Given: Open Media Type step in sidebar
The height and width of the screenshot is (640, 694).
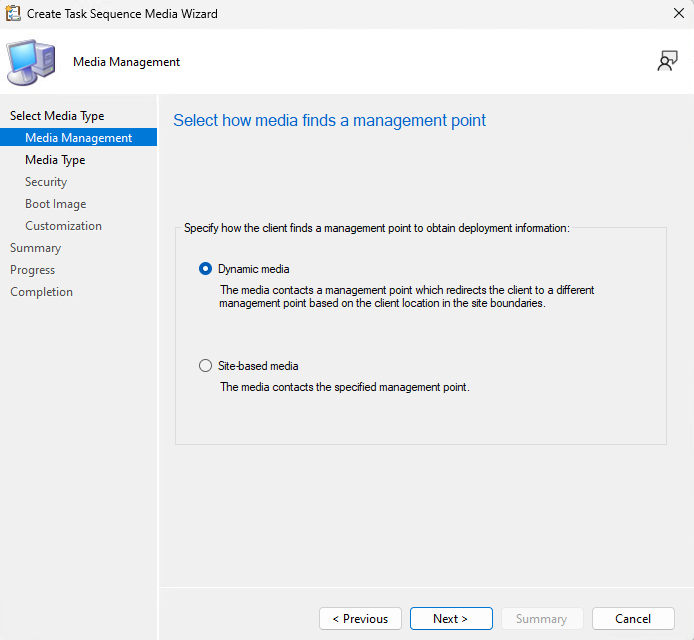Looking at the screenshot, I should (x=55, y=160).
